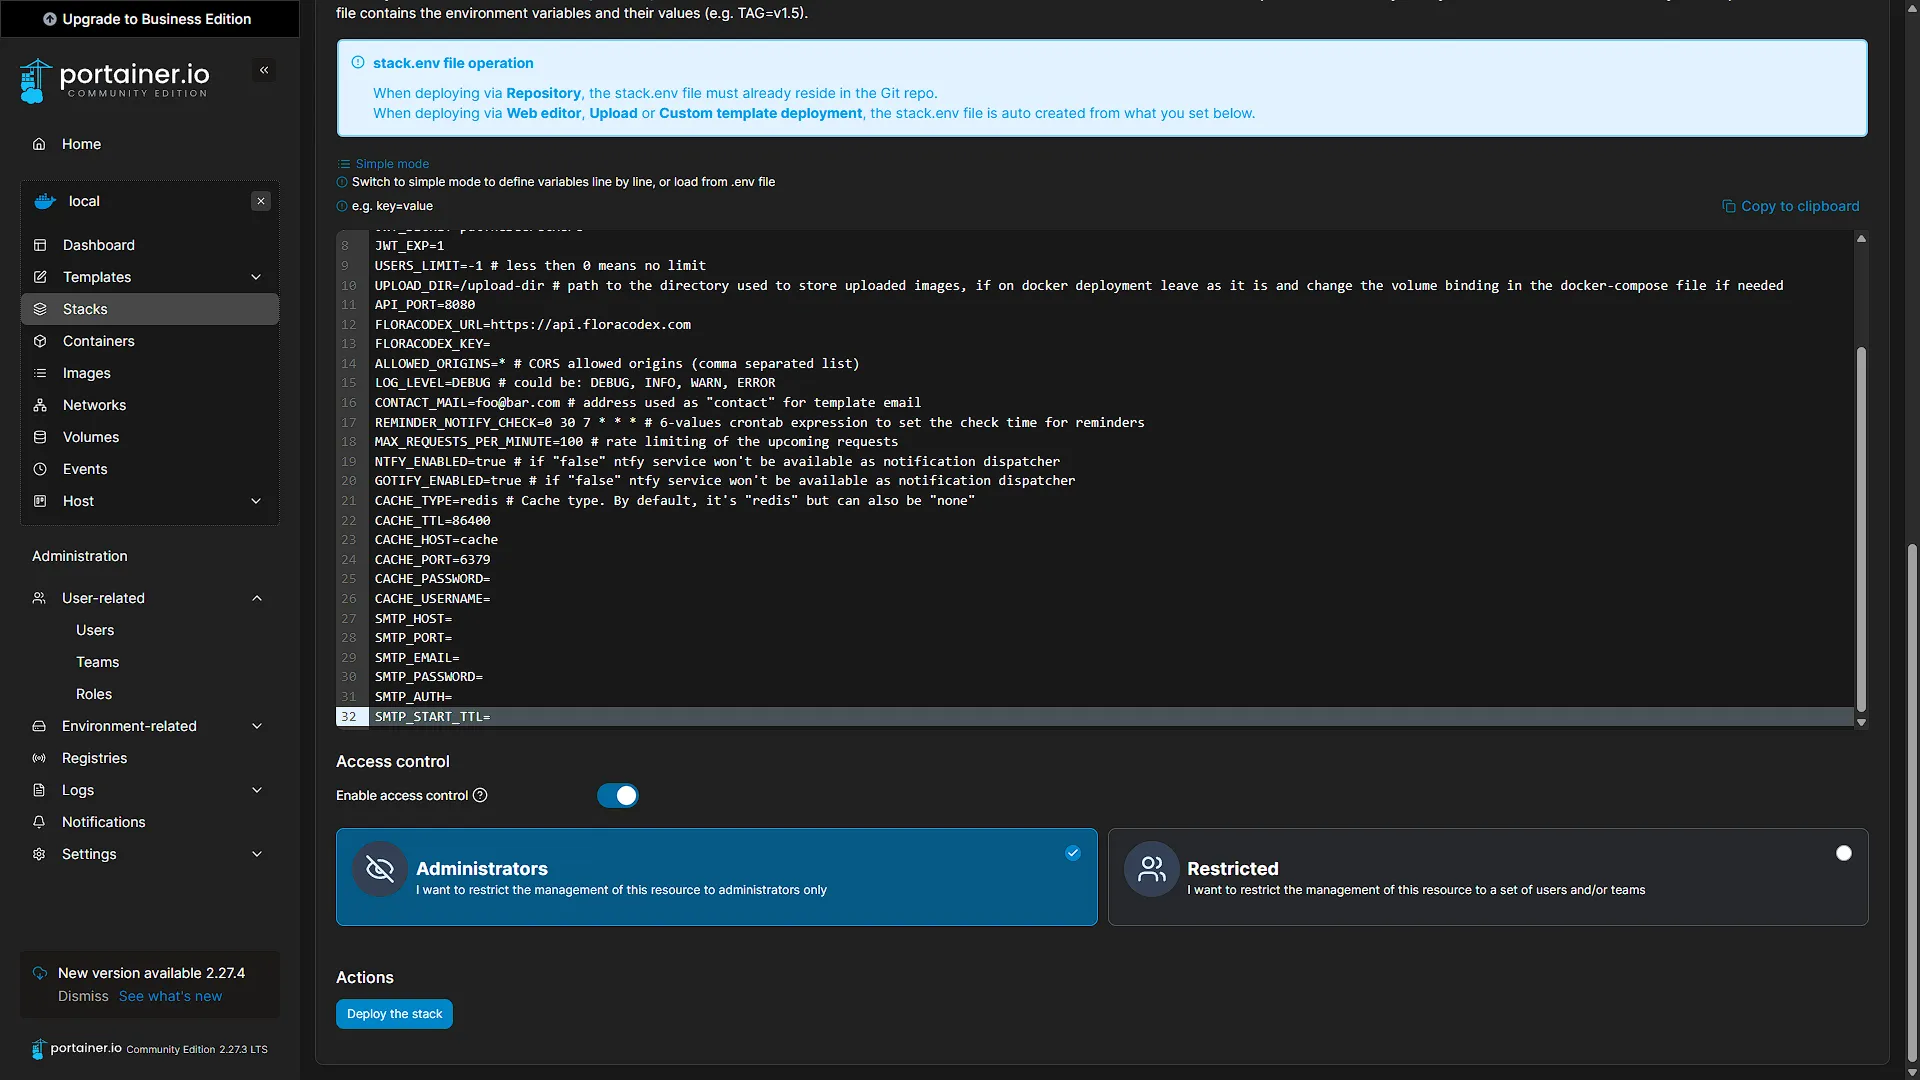The width and height of the screenshot is (1920, 1080).
Task: Click the Volumes database icon
Action: click(x=40, y=437)
